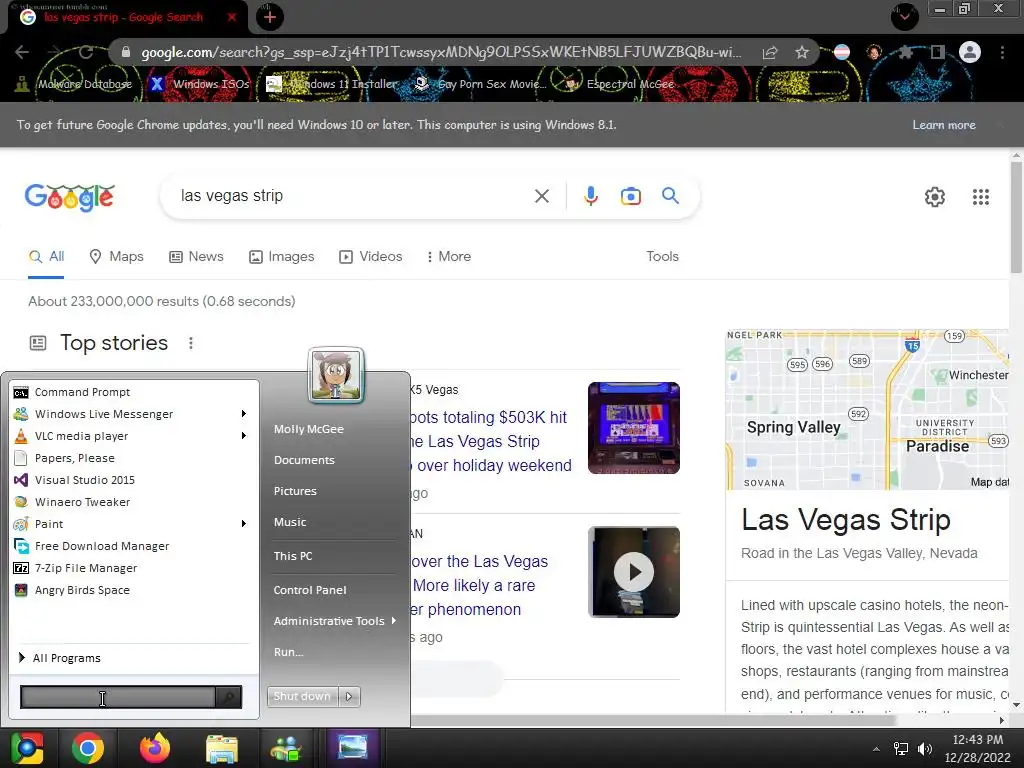
Task: Switch to Maps results tab
Action: tap(116, 257)
